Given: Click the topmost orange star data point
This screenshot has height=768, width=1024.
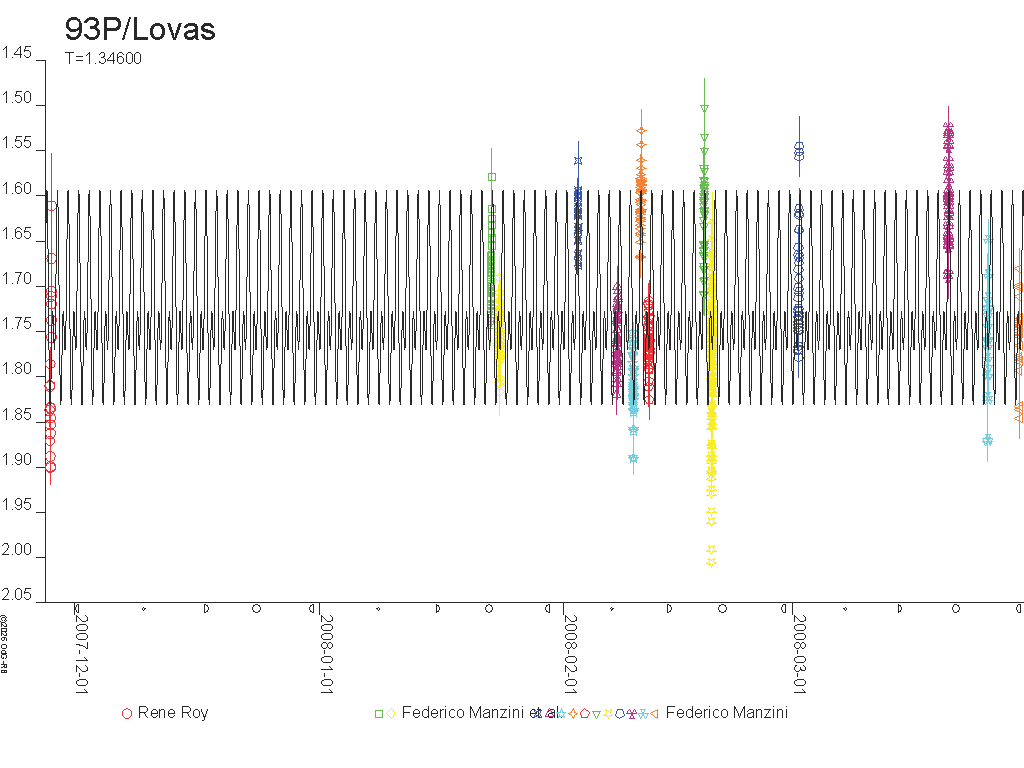Looking at the screenshot, I should click(x=641, y=131).
